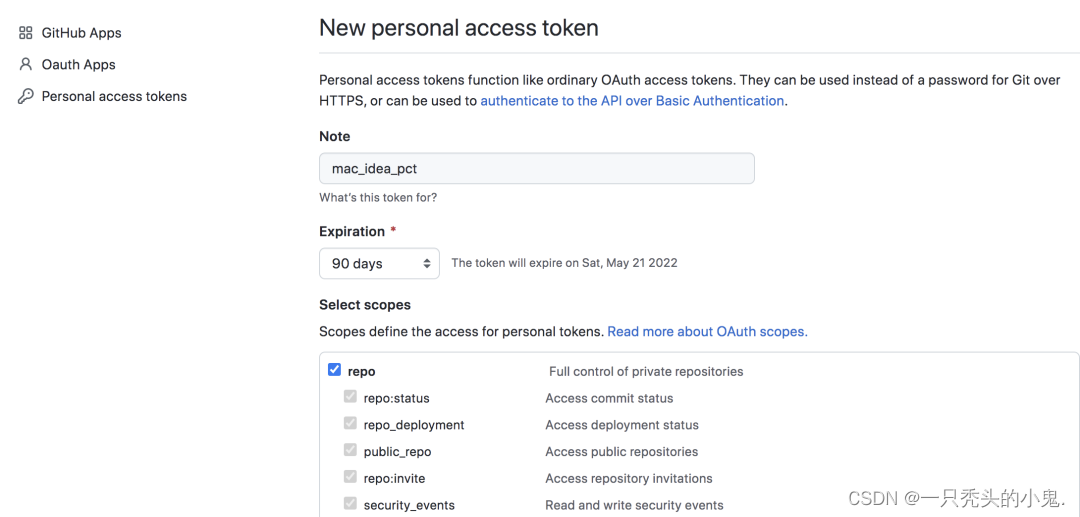Open the 90 days expiration dropdown
The height and width of the screenshot is (517, 1080).
point(380,263)
